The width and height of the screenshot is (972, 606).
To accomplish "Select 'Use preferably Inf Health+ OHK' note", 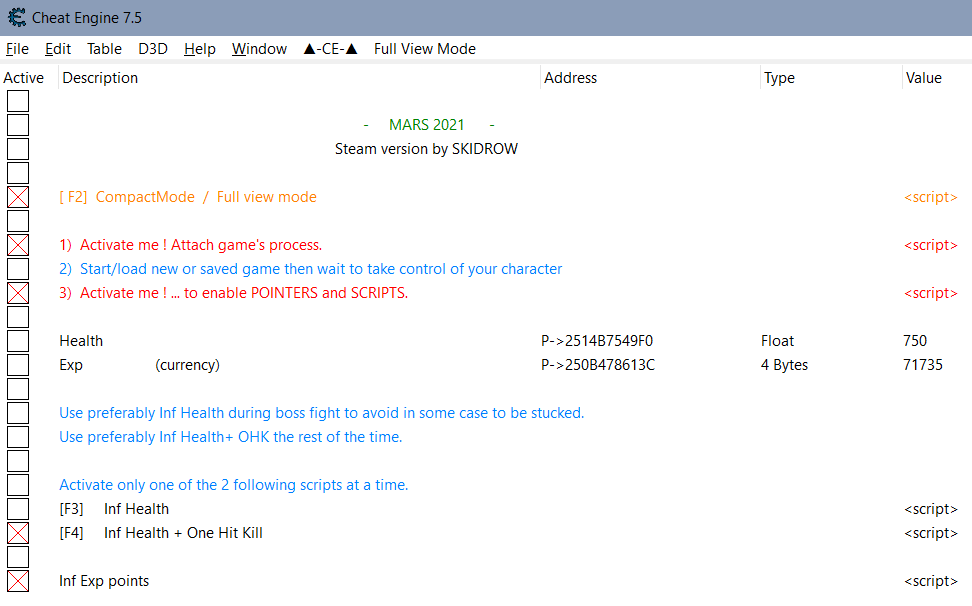I will pyautogui.click(x=231, y=437).
